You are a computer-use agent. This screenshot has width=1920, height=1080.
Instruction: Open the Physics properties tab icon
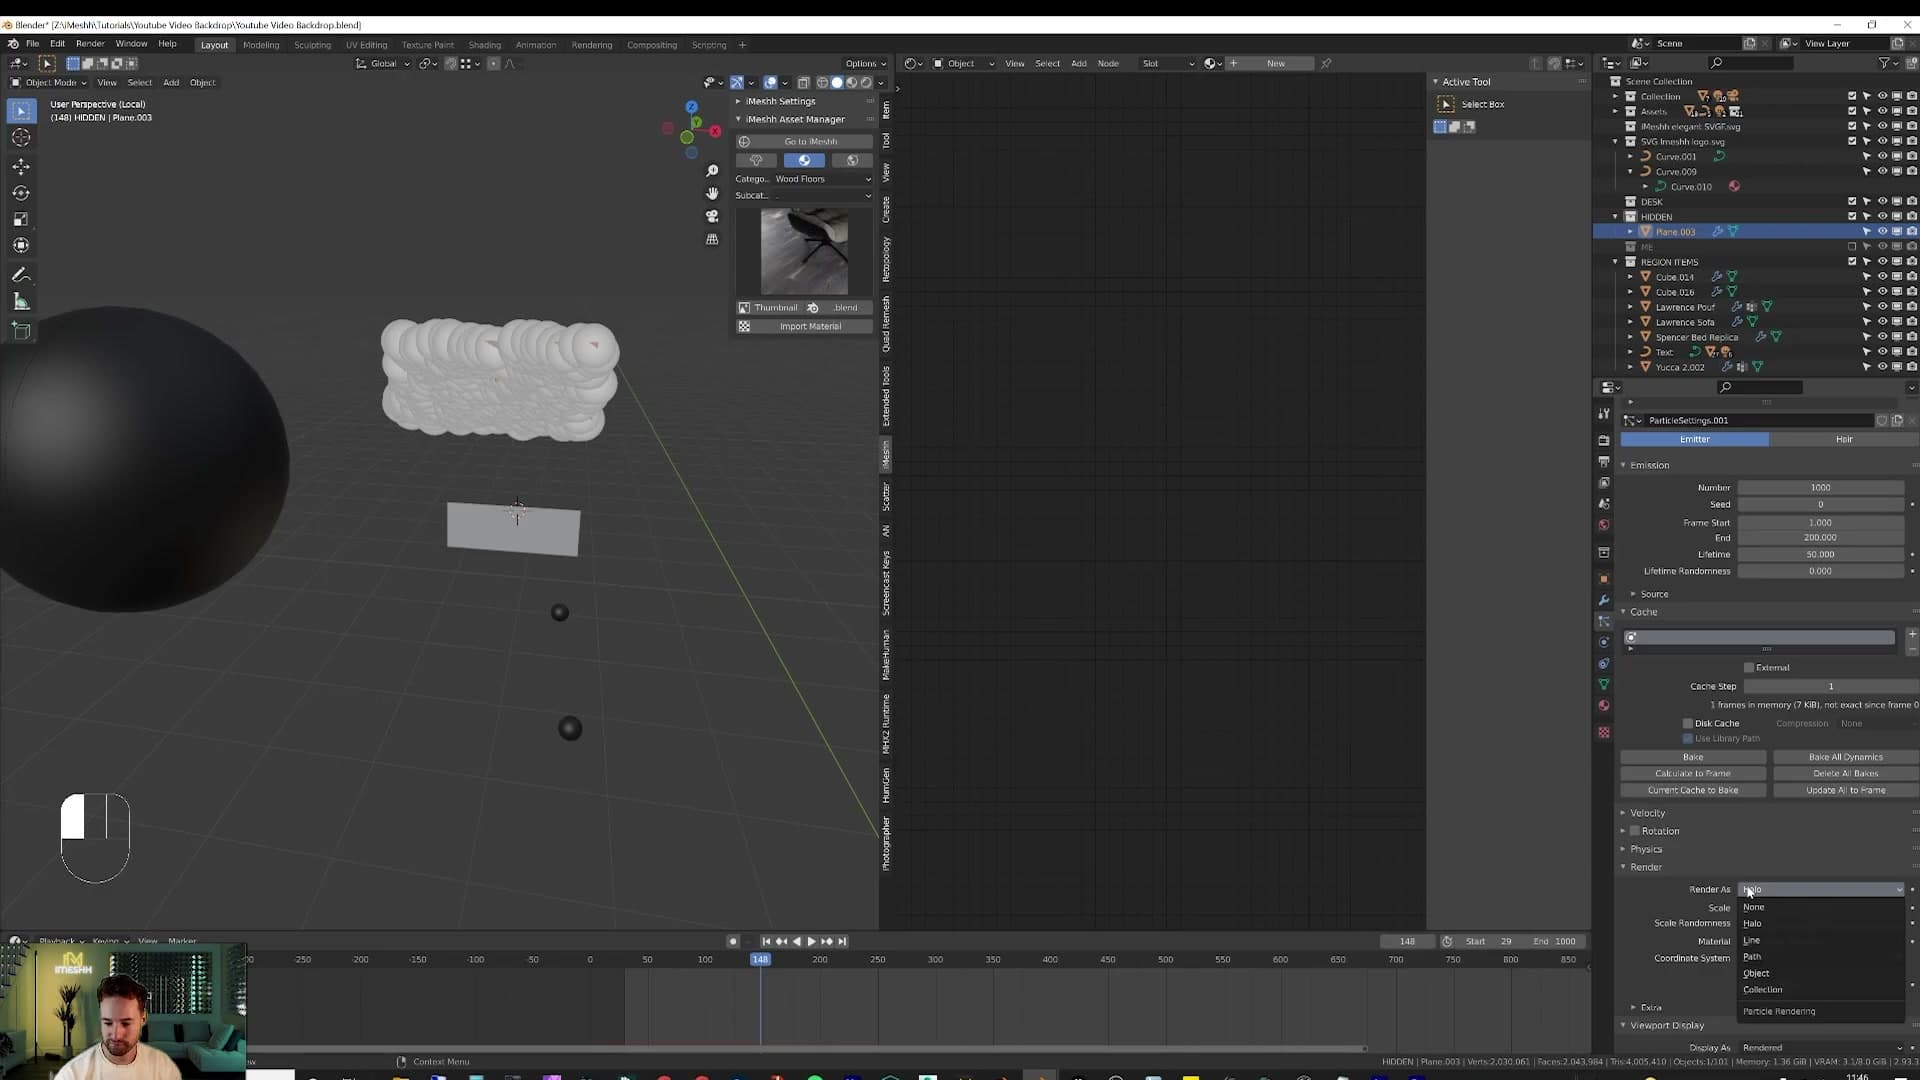tap(1604, 642)
